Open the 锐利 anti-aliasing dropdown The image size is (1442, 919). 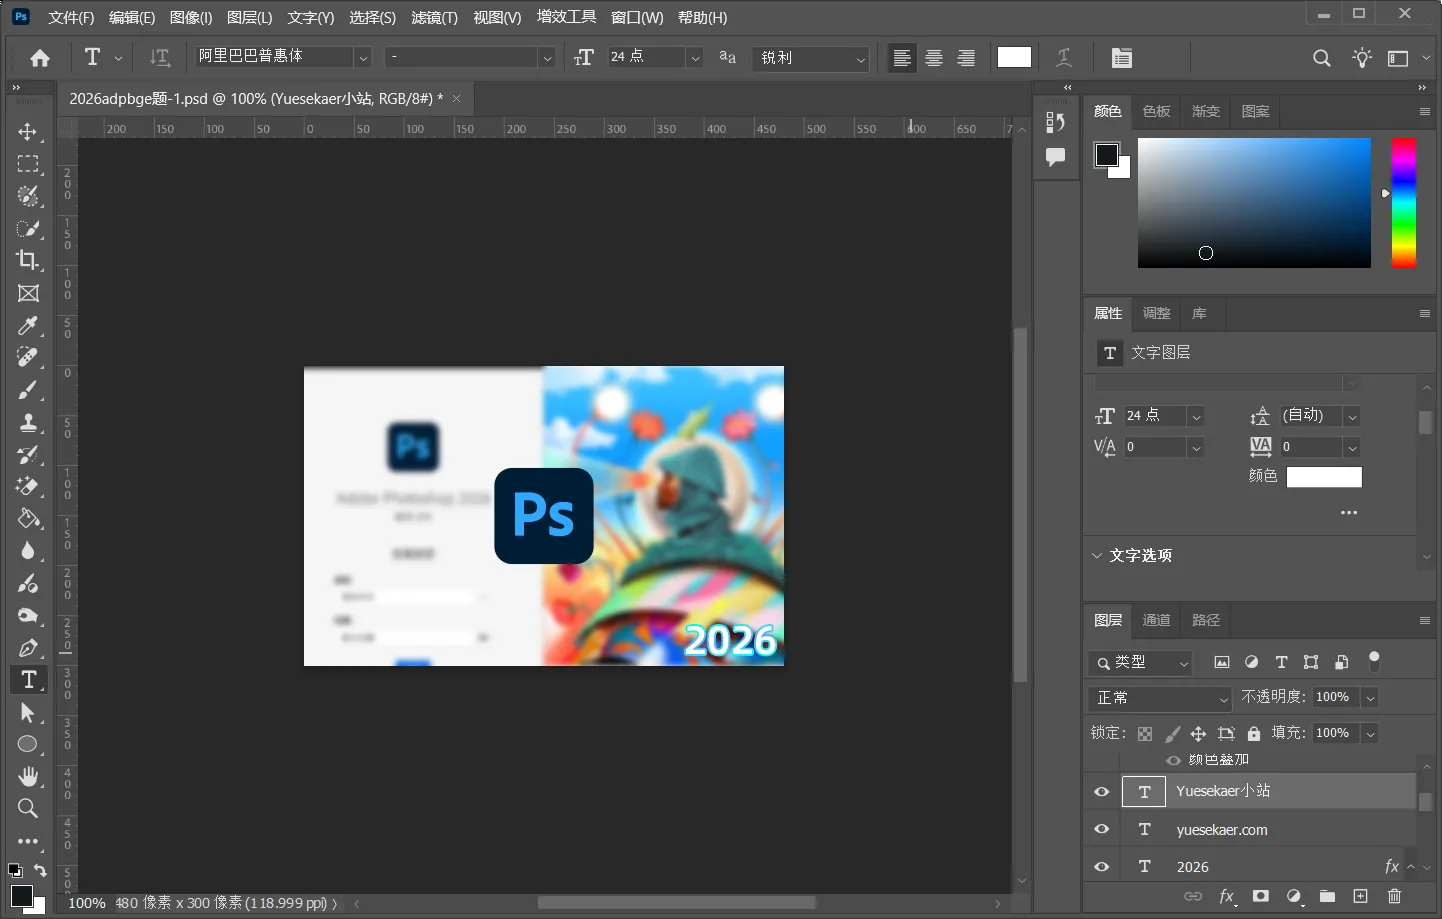(859, 58)
